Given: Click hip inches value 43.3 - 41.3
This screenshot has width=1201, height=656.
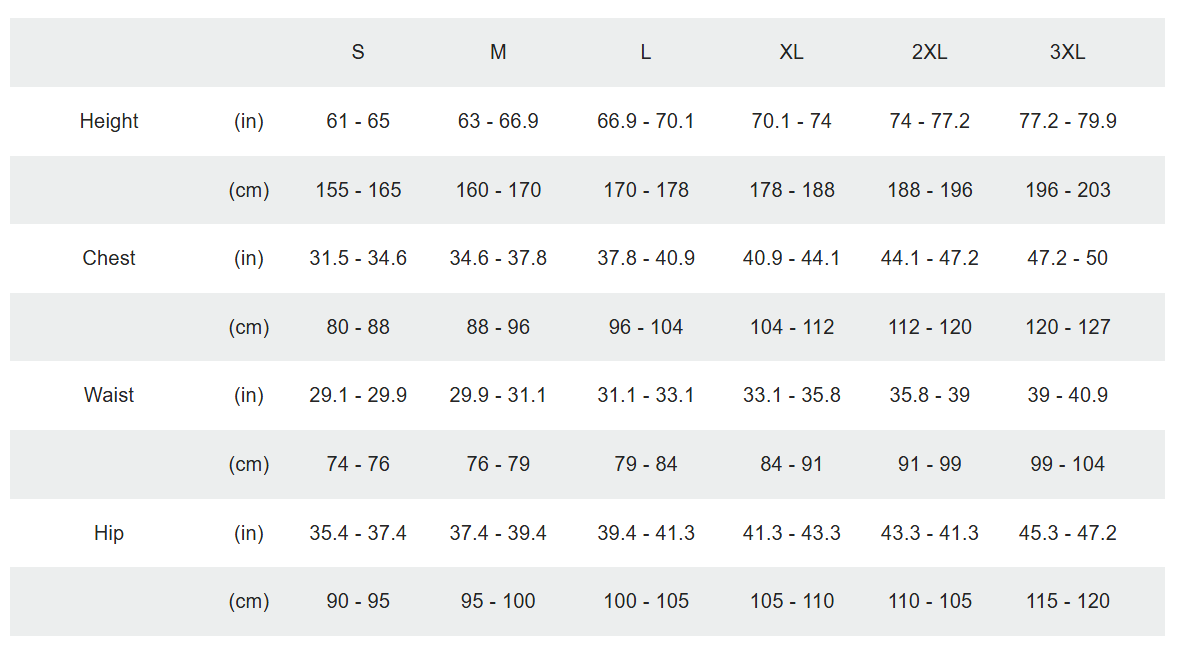Looking at the screenshot, I should tap(929, 533).
